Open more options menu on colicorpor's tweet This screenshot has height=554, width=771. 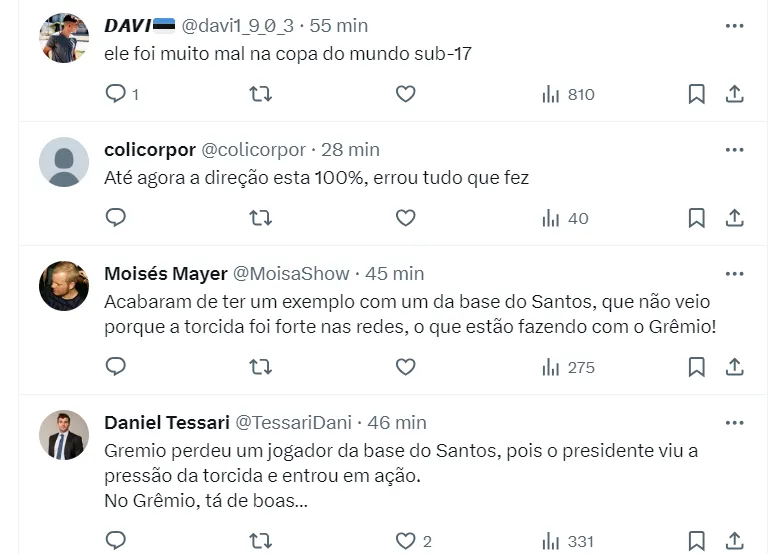tap(735, 150)
